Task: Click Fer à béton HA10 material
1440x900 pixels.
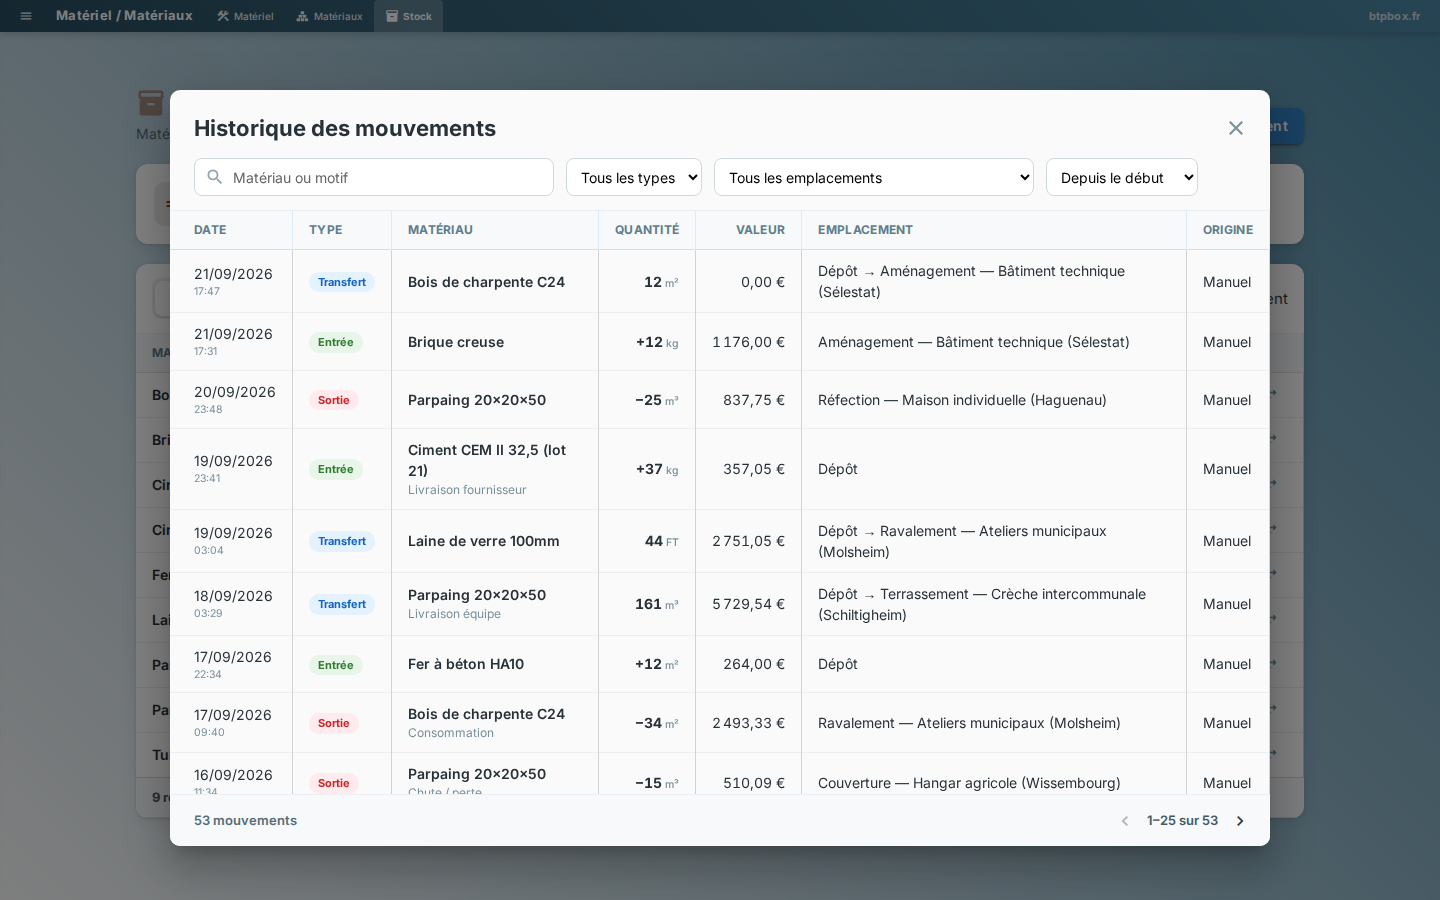Action: (x=466, y=664)
